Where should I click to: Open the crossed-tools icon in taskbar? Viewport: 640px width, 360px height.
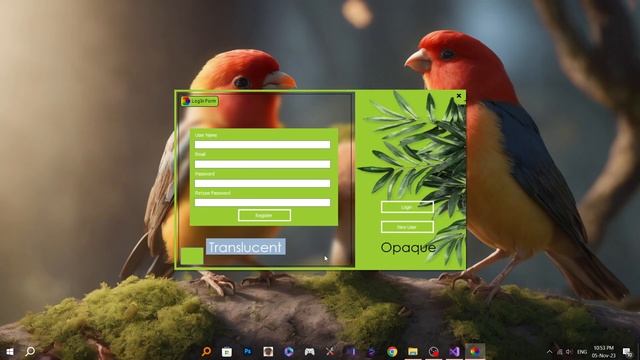pyautogui.click(x=330, y=351)
